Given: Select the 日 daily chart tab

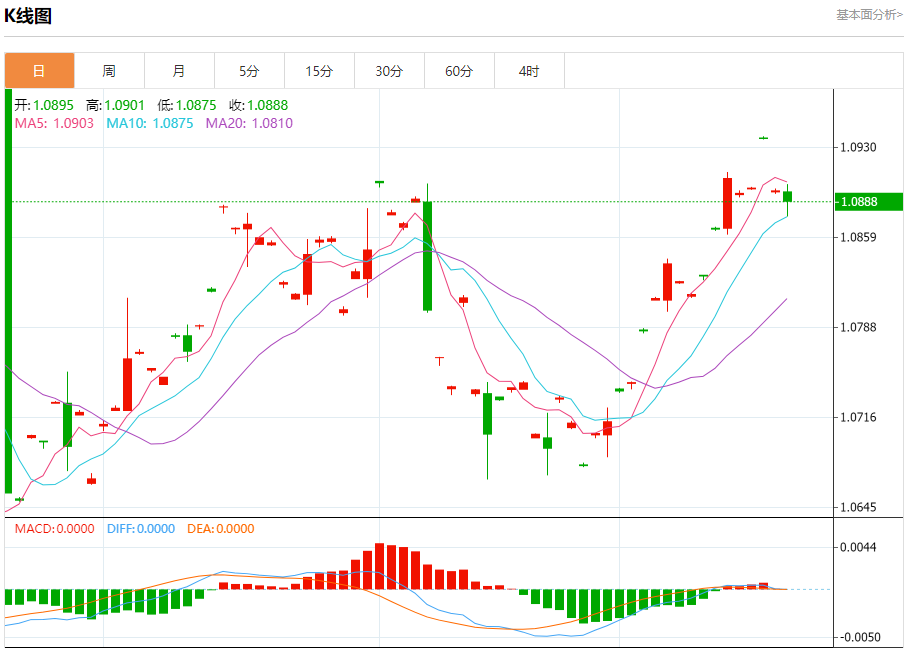Looking at the screenshot, I should (40, 71).
